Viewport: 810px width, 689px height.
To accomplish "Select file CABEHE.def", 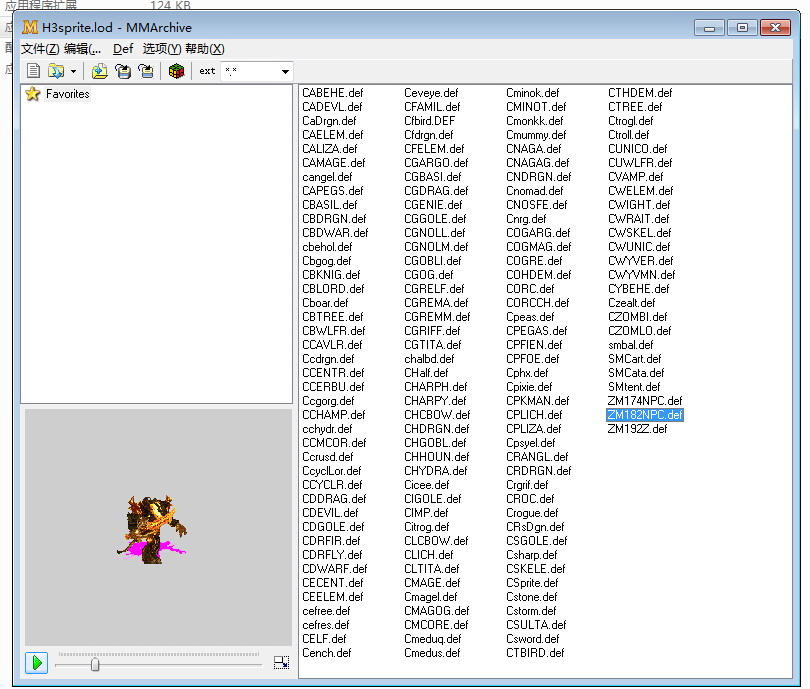I will (333, 93).
